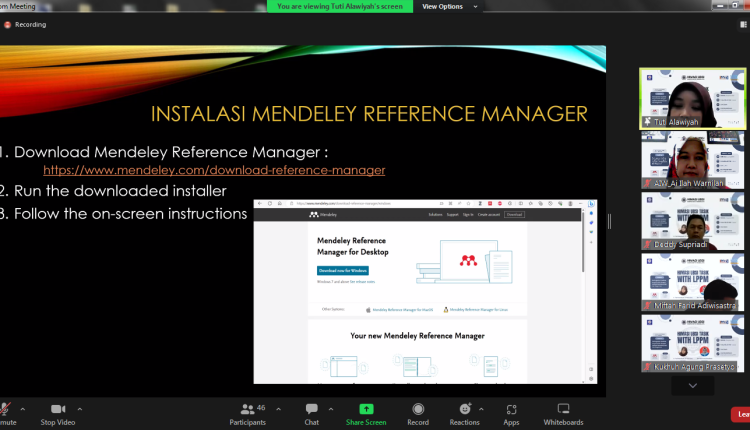Click the slide browser back arrow

click(260, 203)
